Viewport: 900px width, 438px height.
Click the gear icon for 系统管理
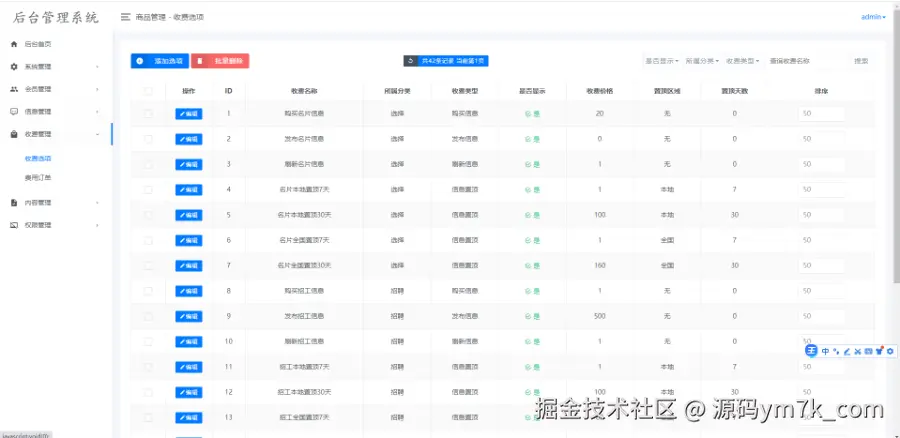(x=14, y=67)
